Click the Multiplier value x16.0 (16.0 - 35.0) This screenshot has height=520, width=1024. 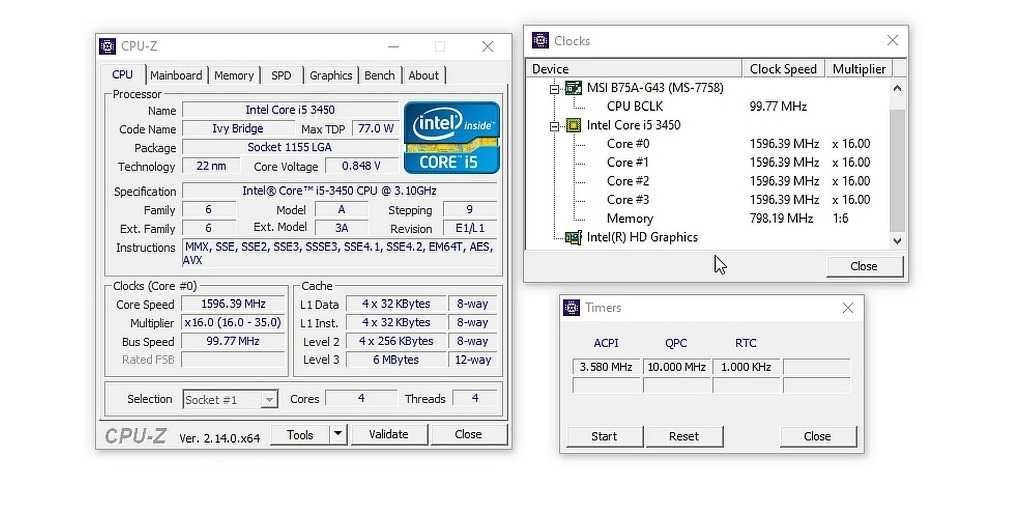233,323
